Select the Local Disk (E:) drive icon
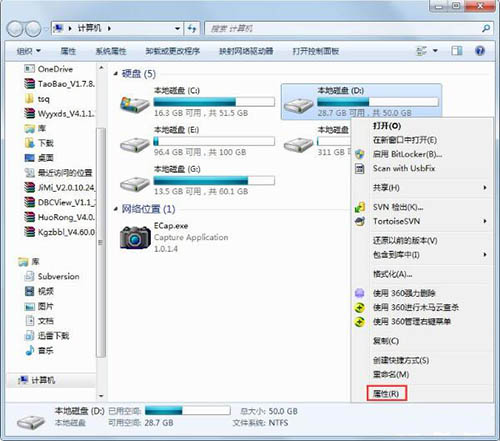 (135, 145)
